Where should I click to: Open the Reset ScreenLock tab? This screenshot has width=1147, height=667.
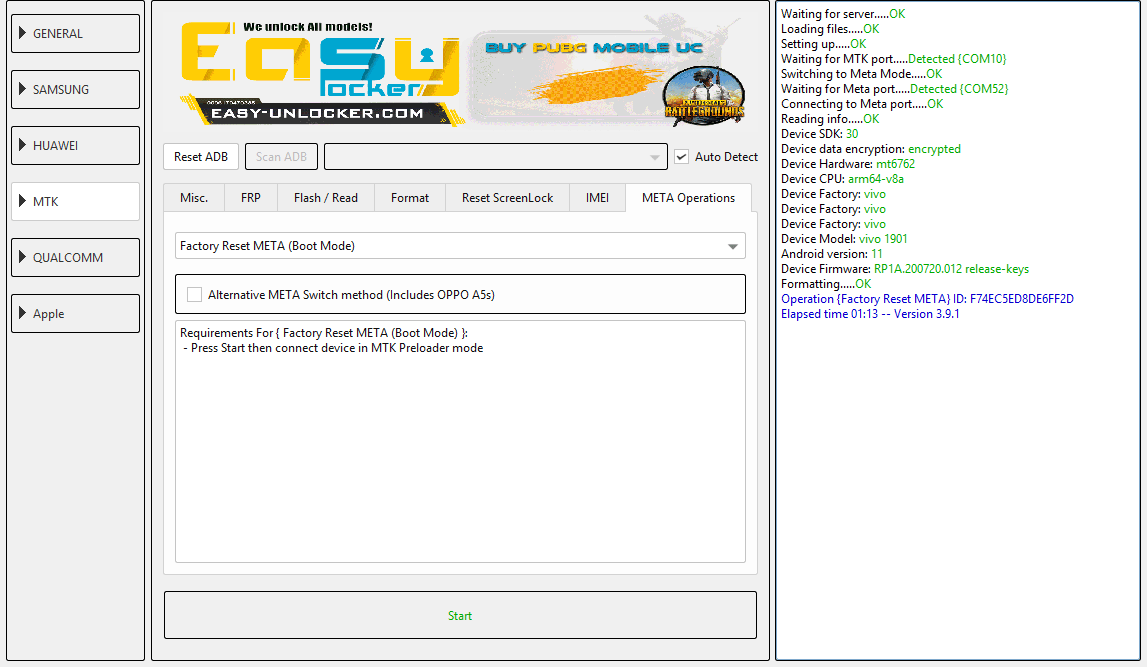tap(507, 198)
